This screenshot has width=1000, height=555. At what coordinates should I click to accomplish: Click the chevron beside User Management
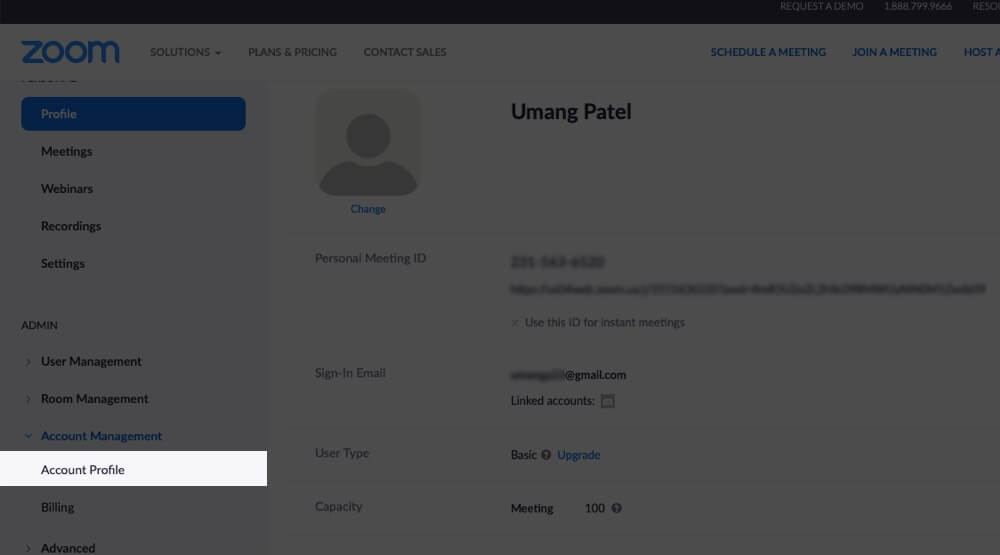pyautogui.click(x=28, y=362)
